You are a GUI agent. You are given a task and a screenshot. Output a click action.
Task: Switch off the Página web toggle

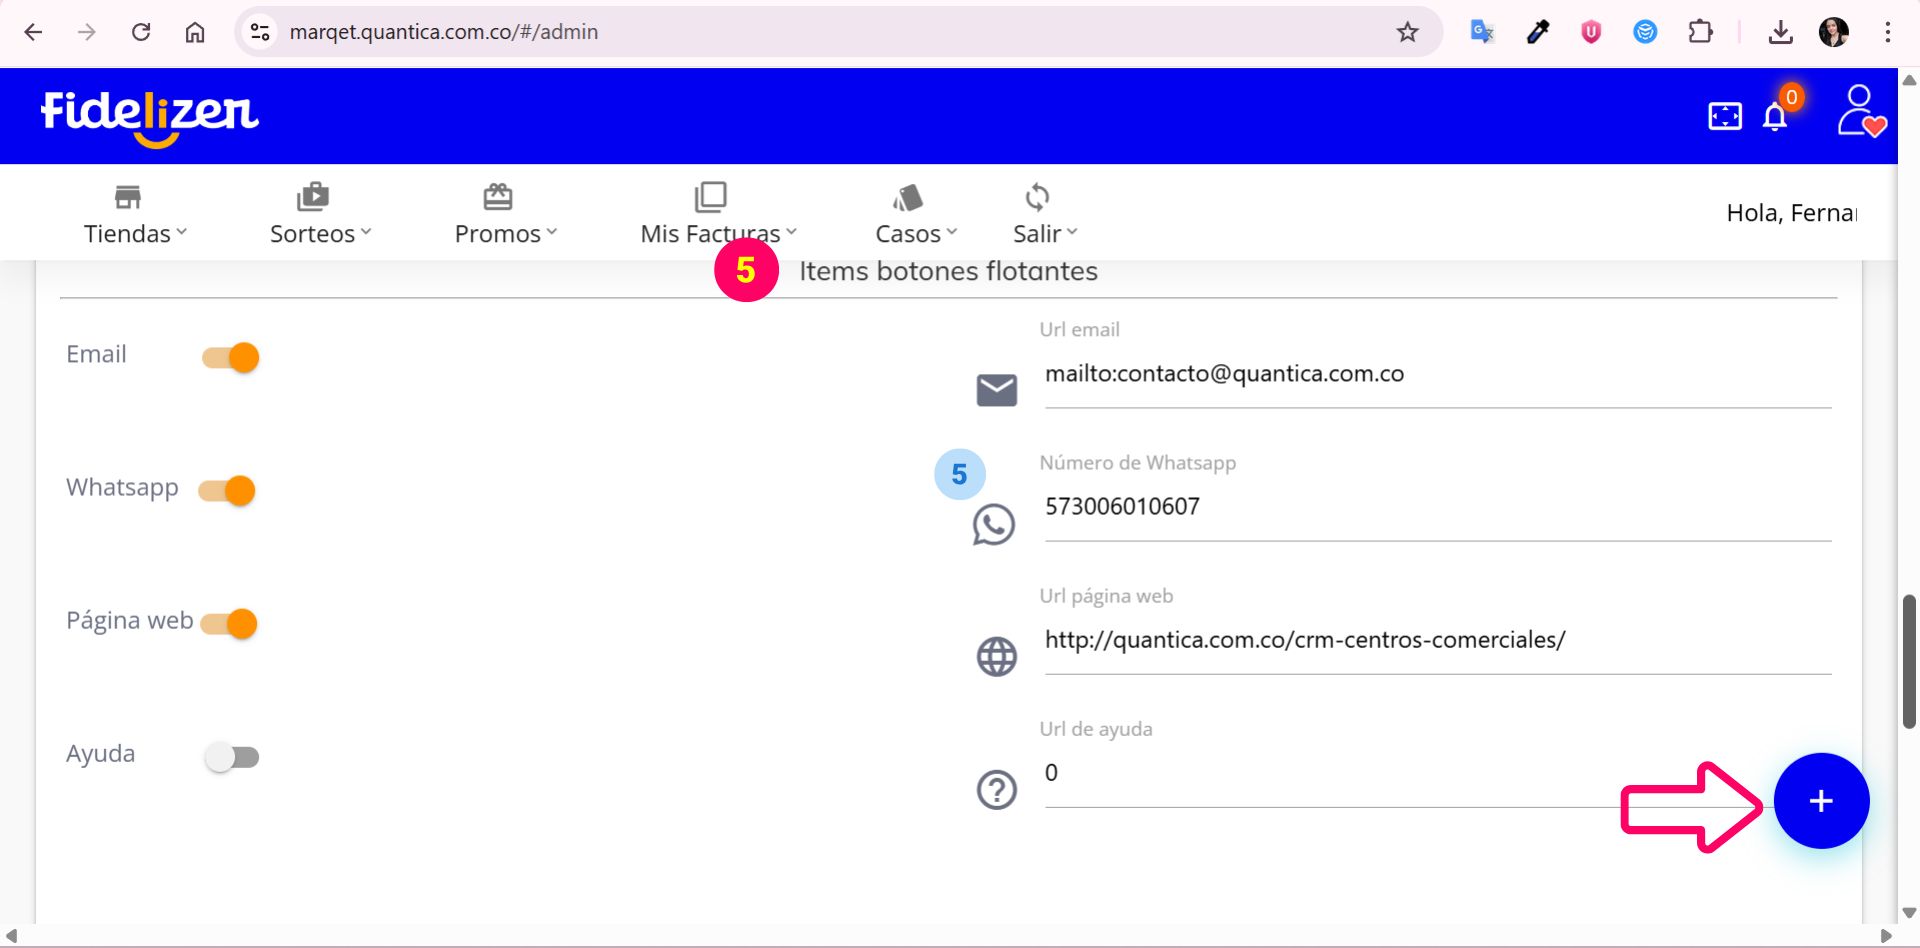229,624
